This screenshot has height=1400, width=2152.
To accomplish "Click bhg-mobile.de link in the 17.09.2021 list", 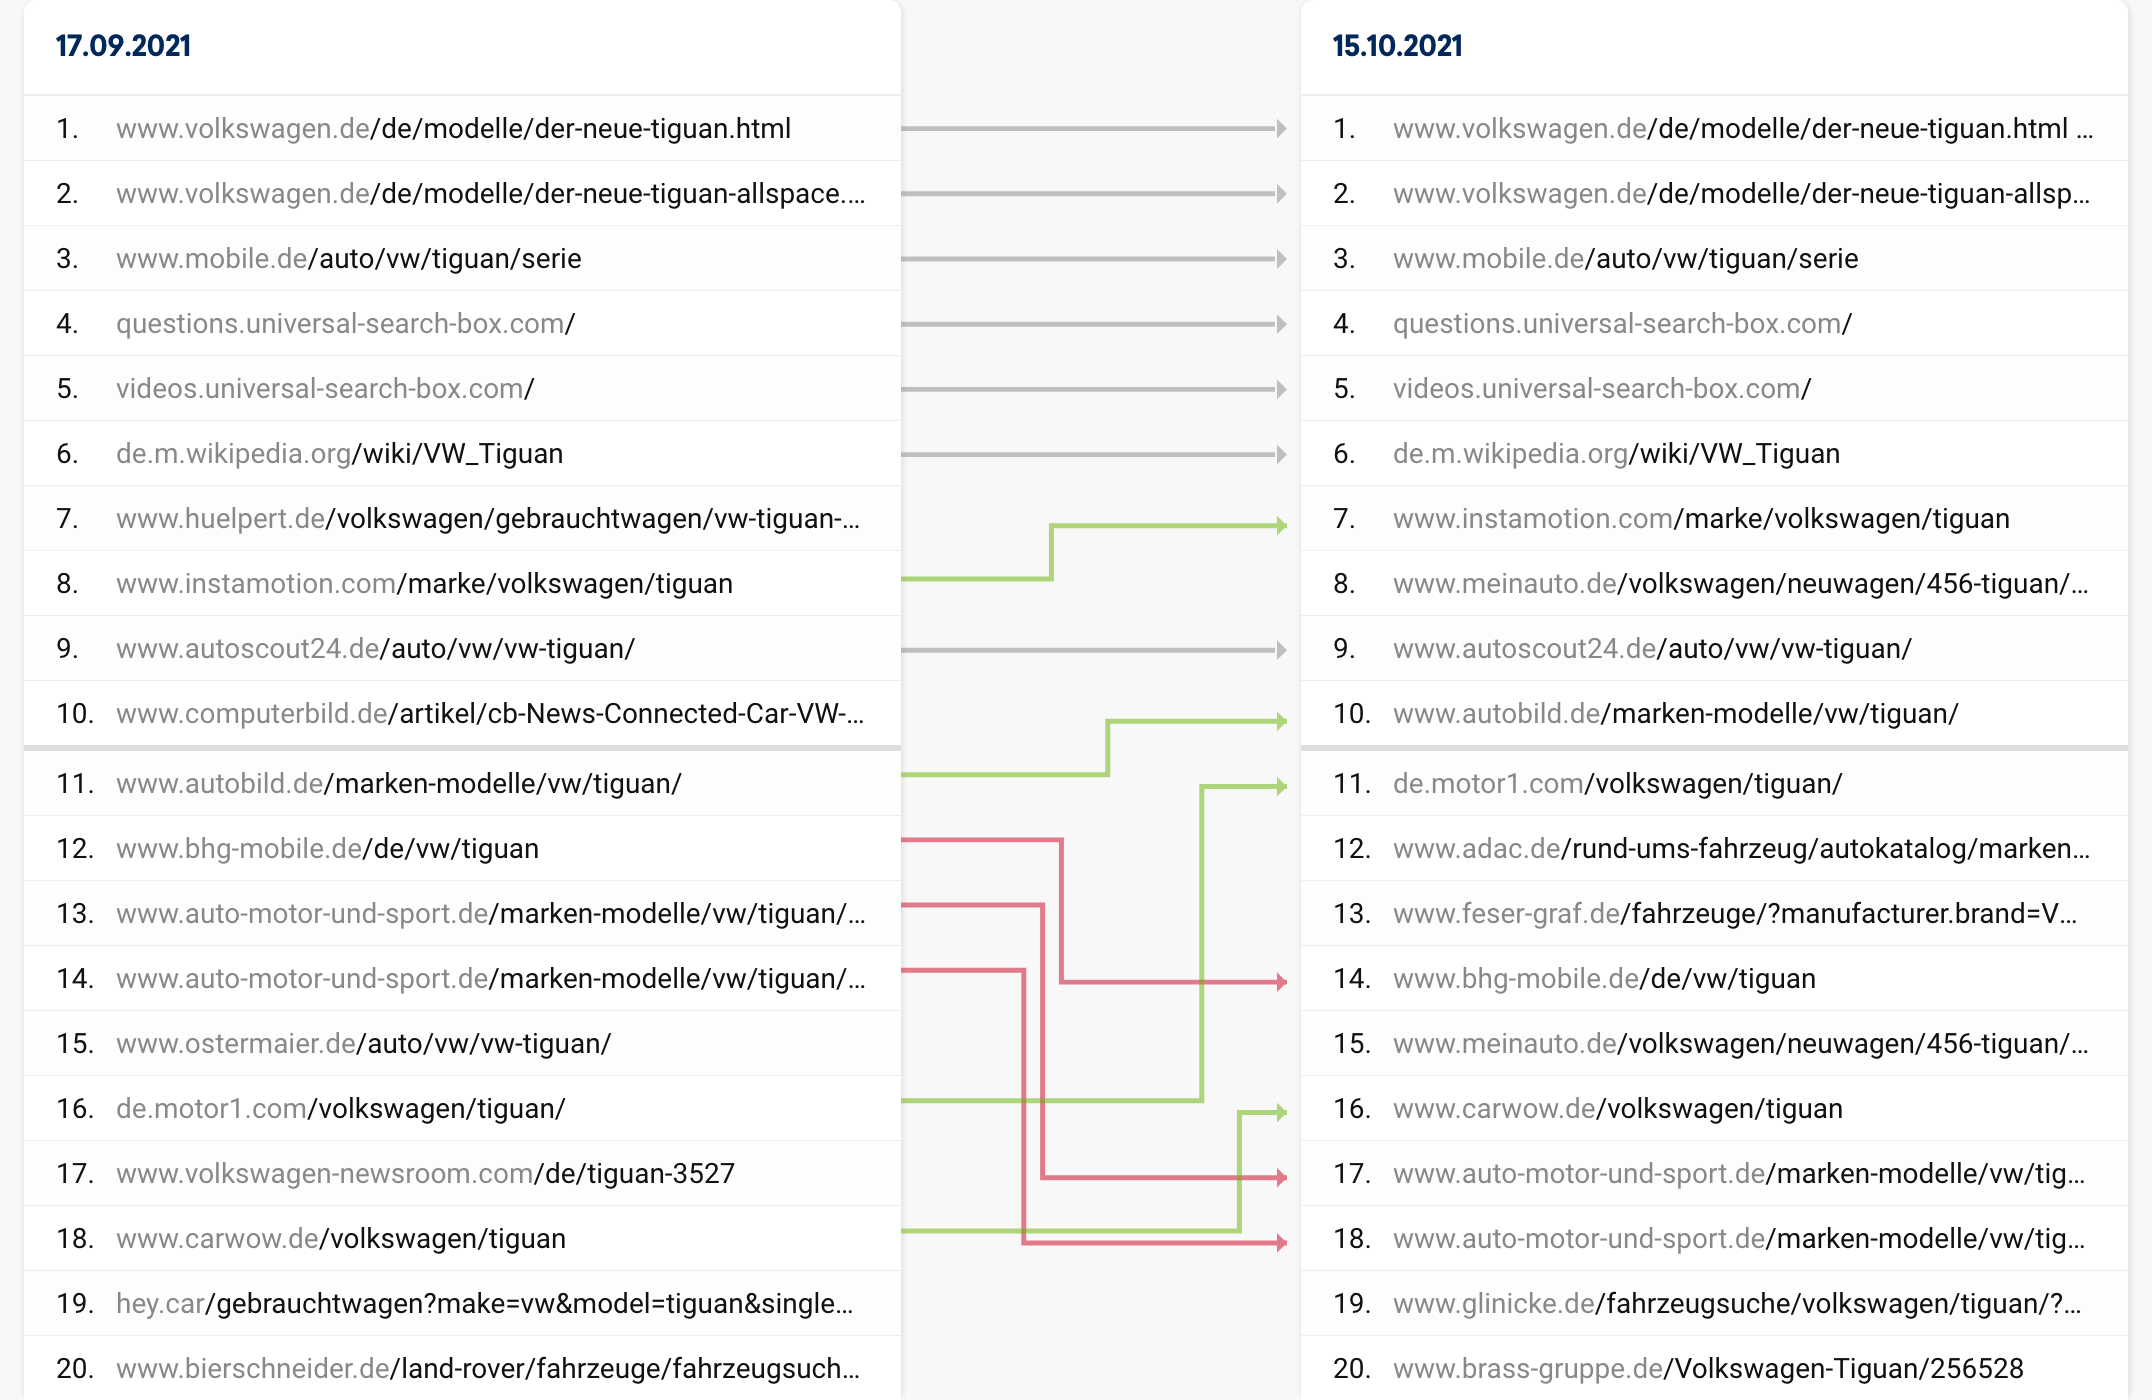I will coord(327,849).
